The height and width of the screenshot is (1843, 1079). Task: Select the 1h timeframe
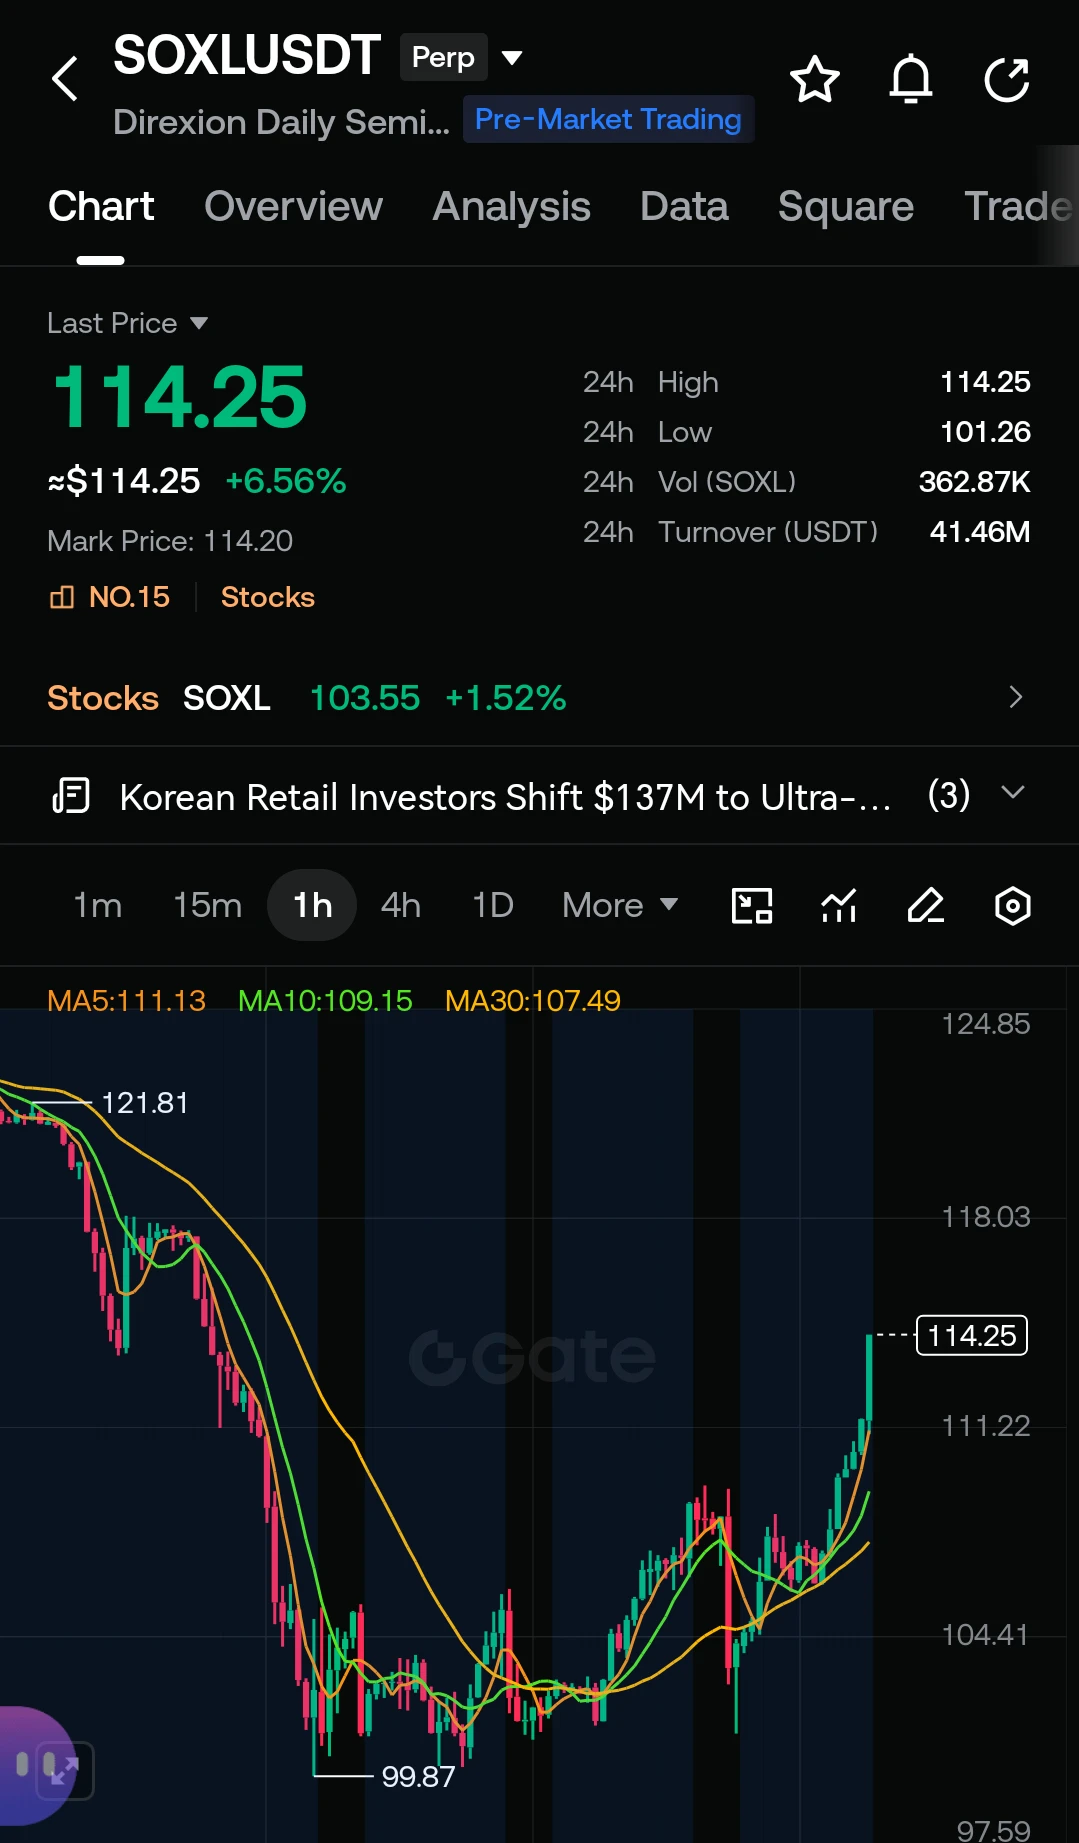pos(312,906)
